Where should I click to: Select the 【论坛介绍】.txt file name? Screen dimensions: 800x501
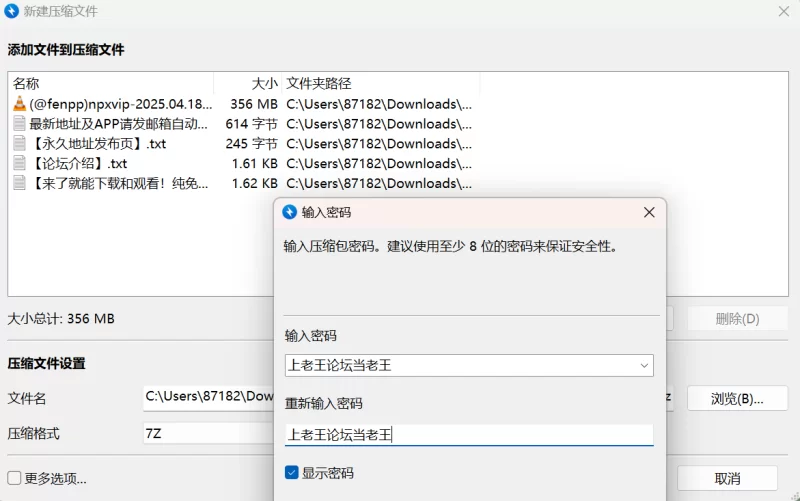(78, 164)
